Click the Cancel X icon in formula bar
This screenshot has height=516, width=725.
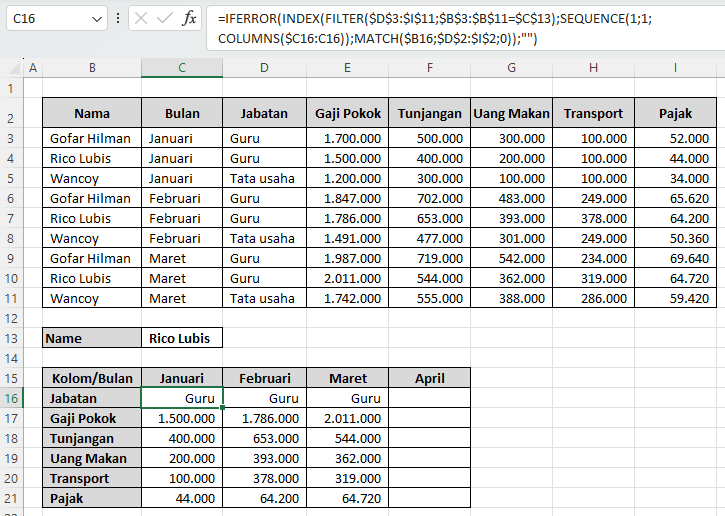click(141, 19)
